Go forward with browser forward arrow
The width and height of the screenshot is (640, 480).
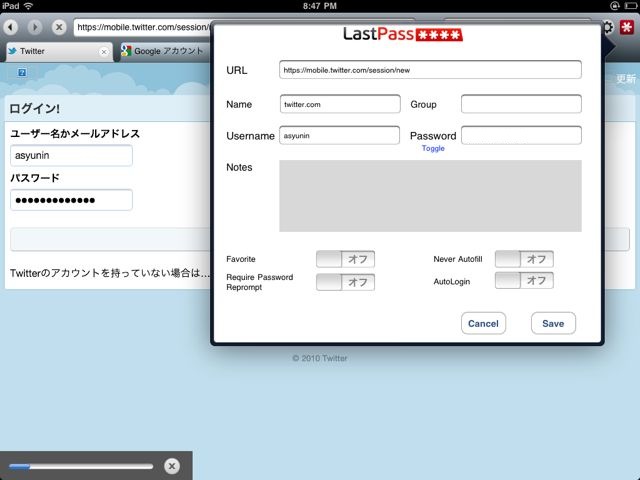(x=35, y=27)
